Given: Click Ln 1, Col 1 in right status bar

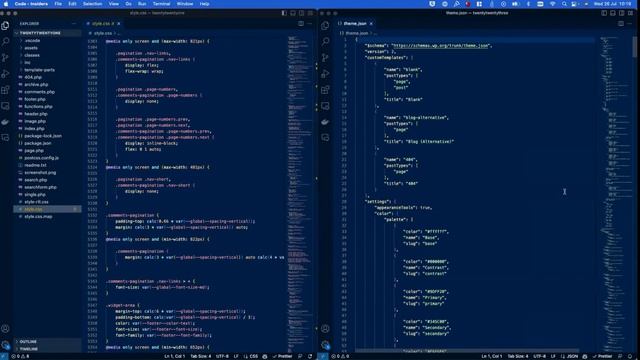Looking at the screenshot, I should click(x=492, y=356).
